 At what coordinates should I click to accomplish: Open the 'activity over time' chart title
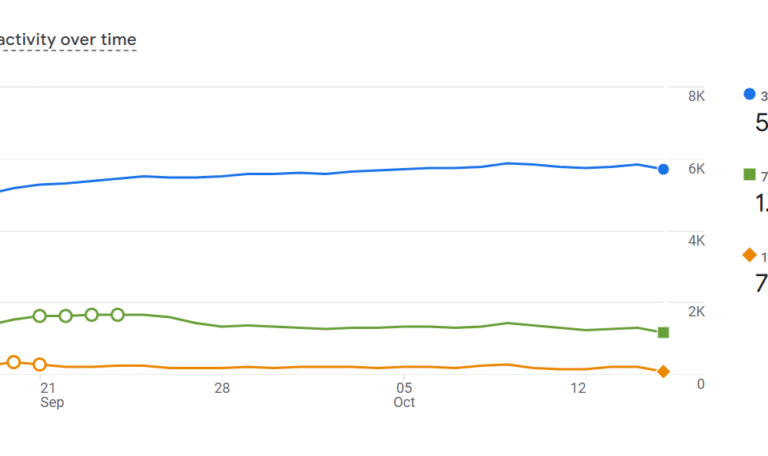point(68,40)
